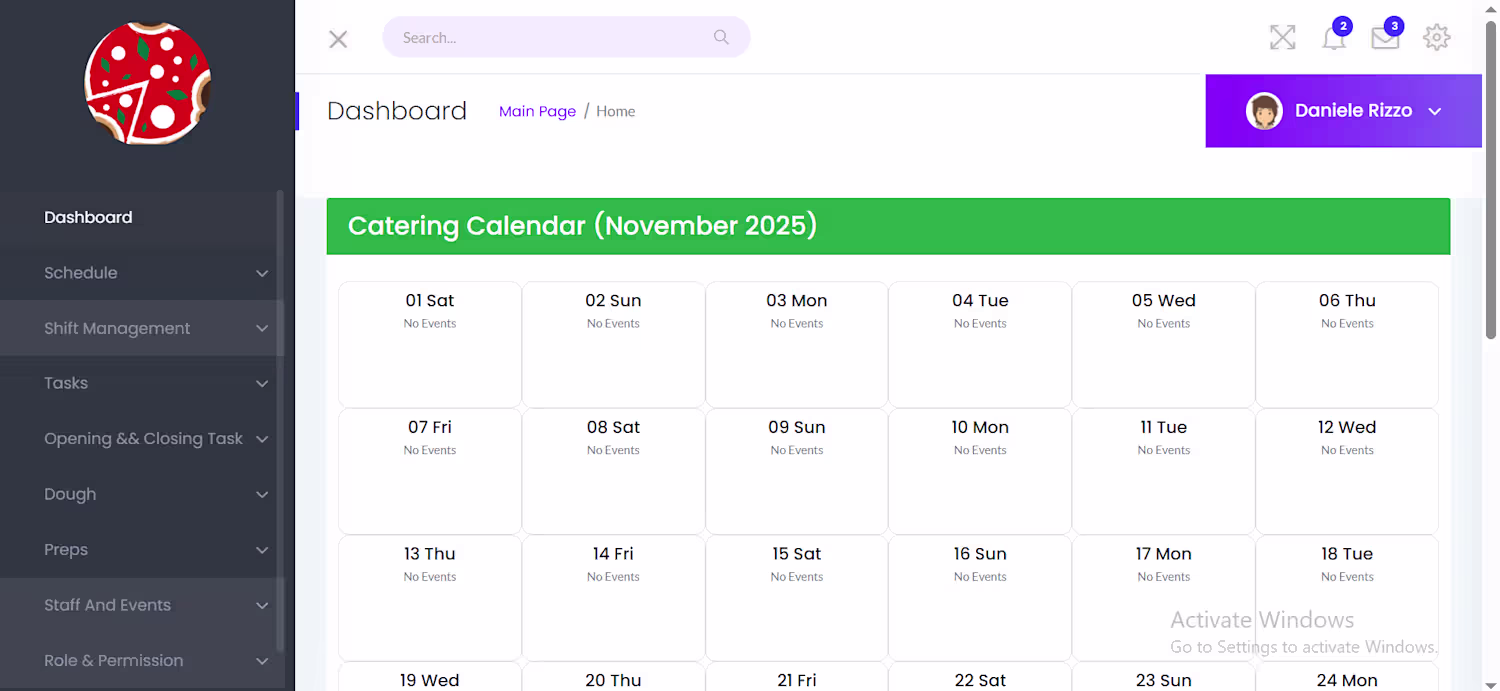Viewport: 1500px width, 691px height.
Task: Close the sidebar with the X icon
Action: 338,39
